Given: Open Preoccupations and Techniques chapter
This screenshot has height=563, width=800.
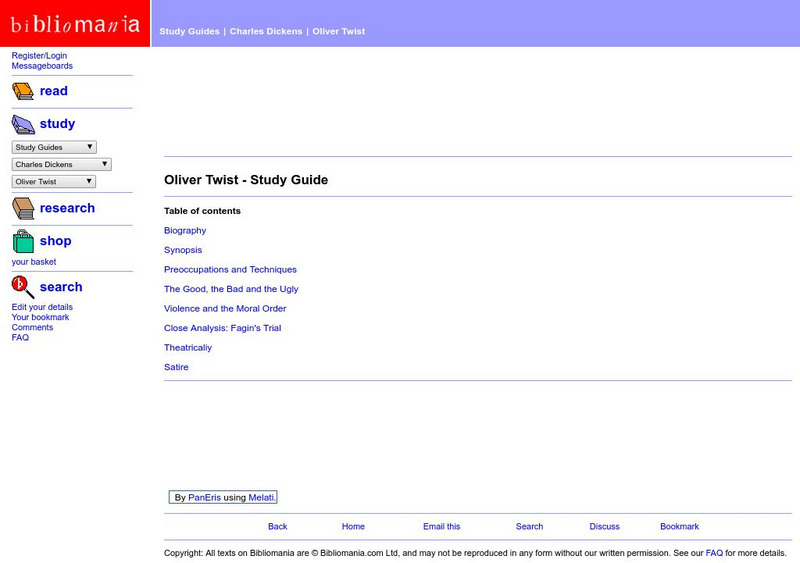Looking at the screenshot, I should tap(230, 269).
